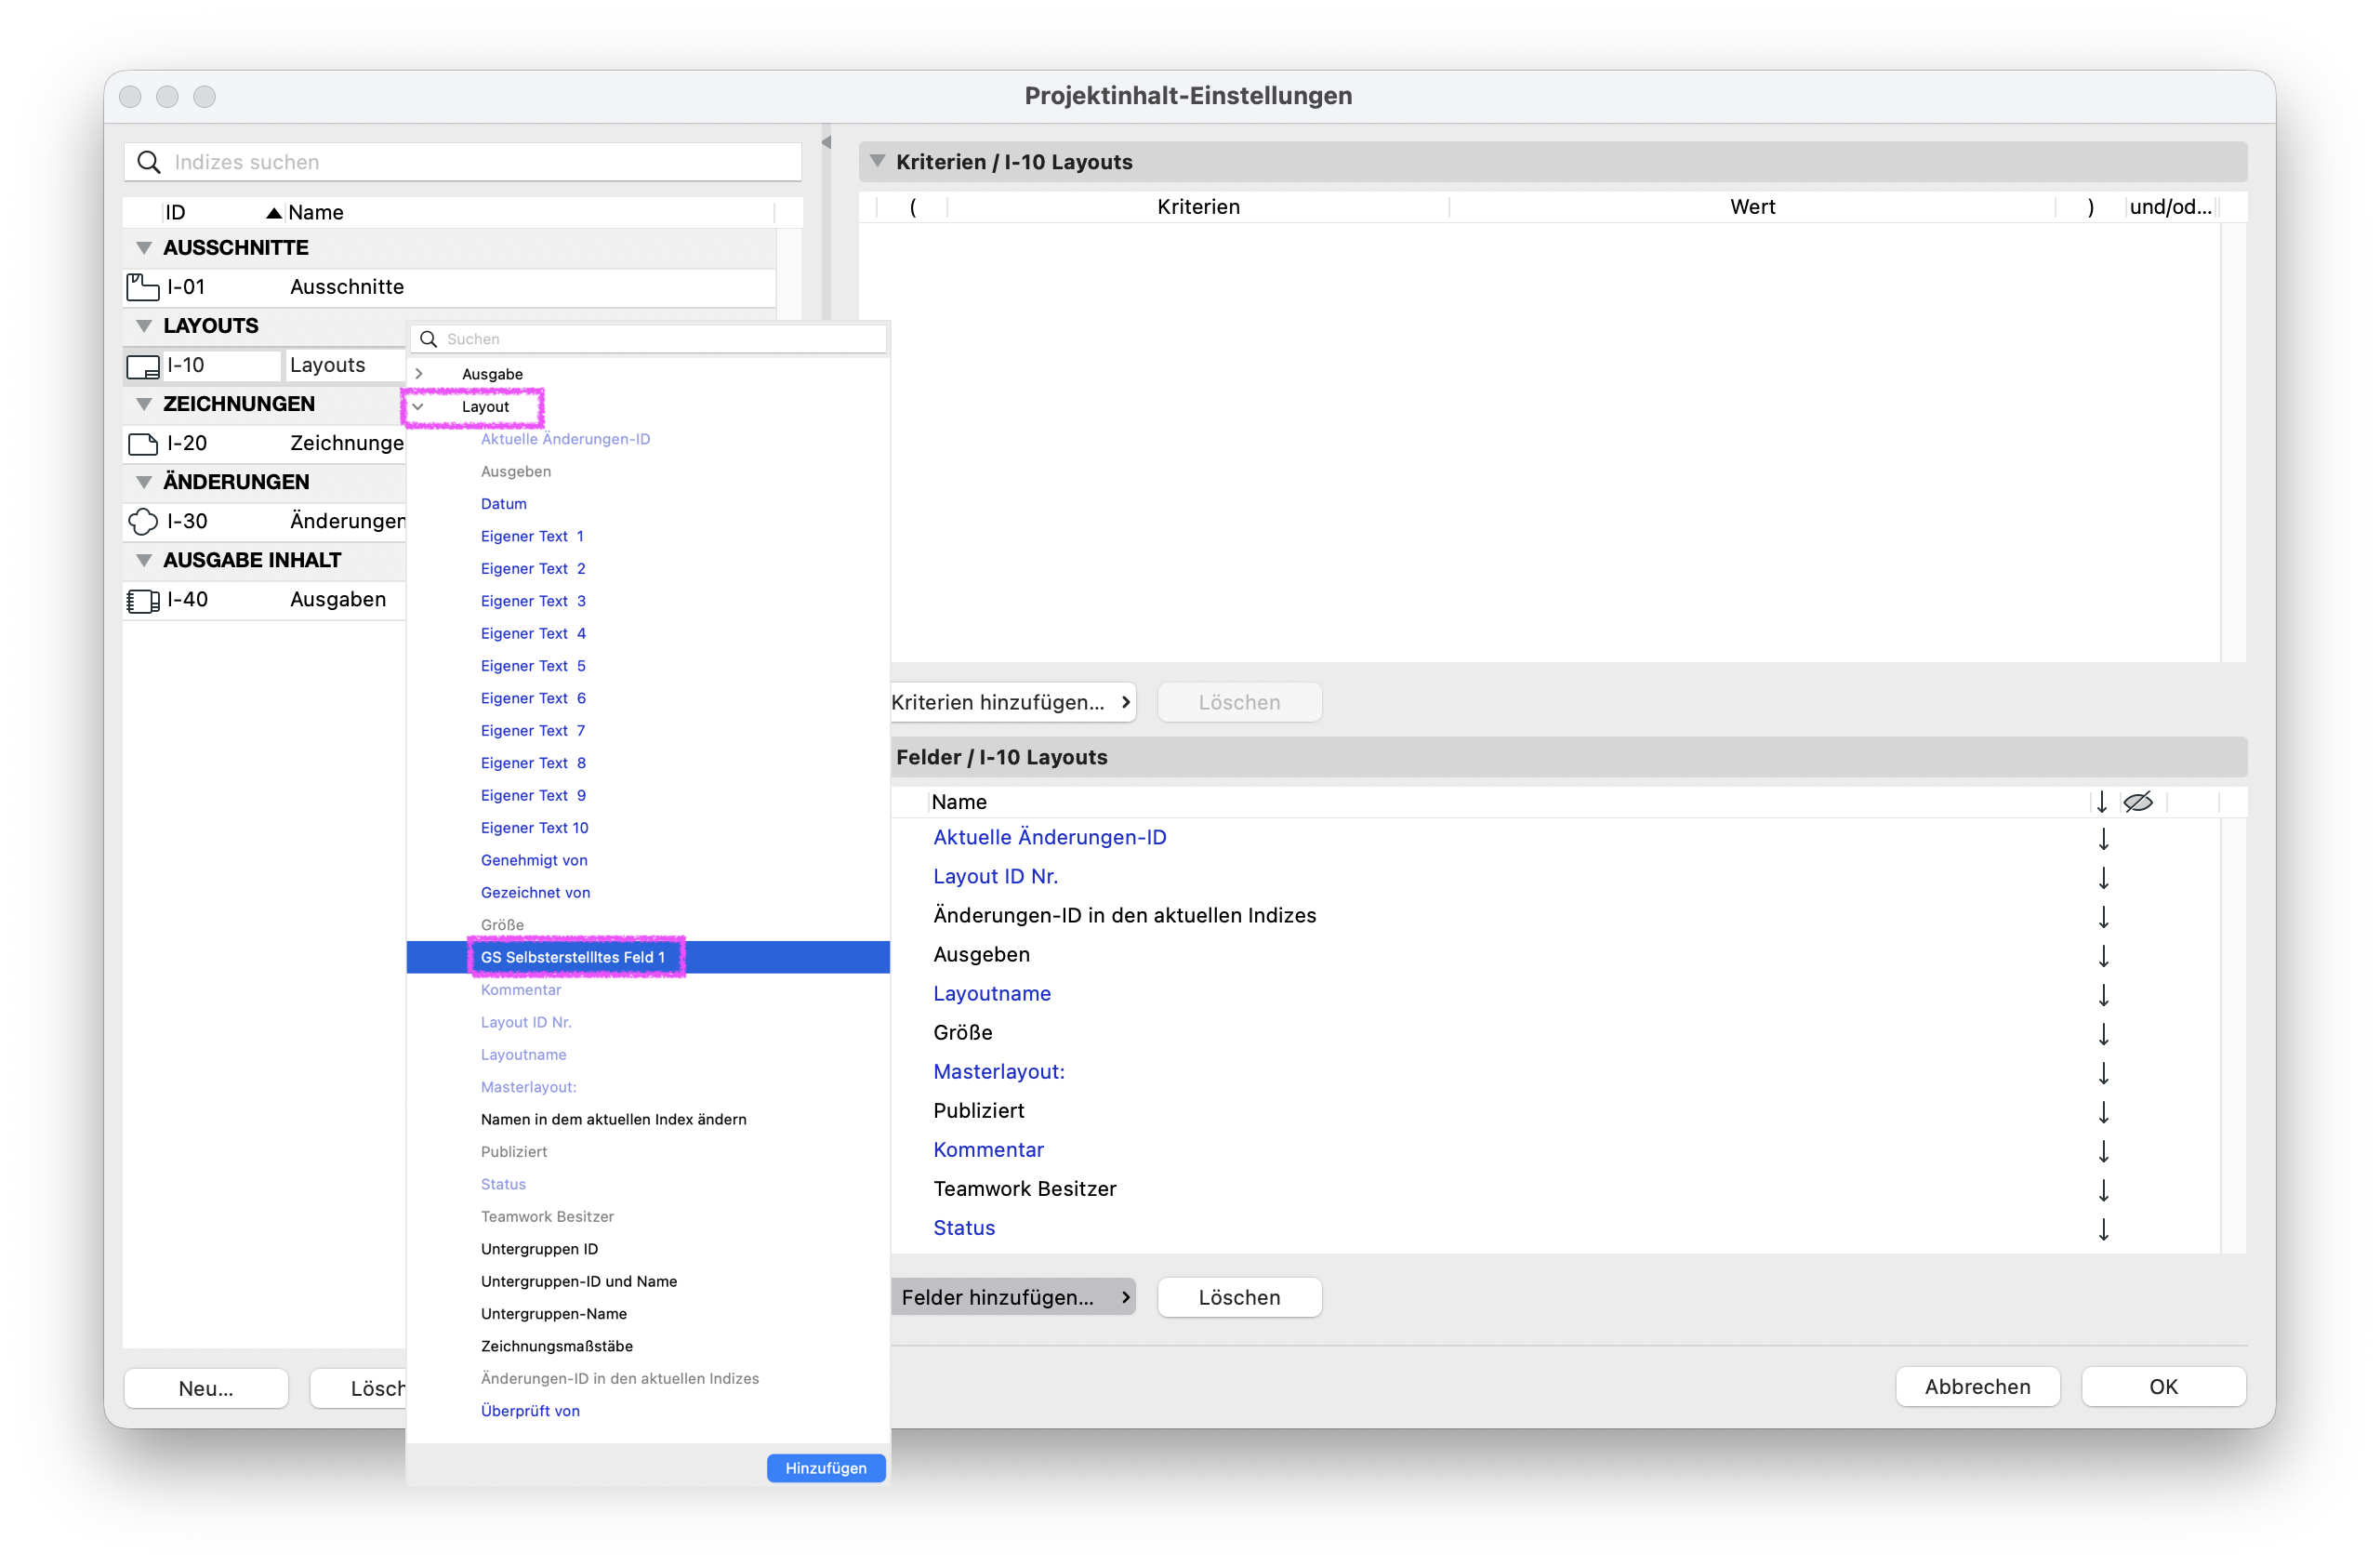Select Untergruppen ID in popup
The image size is (2380, 1566).
539,1249
